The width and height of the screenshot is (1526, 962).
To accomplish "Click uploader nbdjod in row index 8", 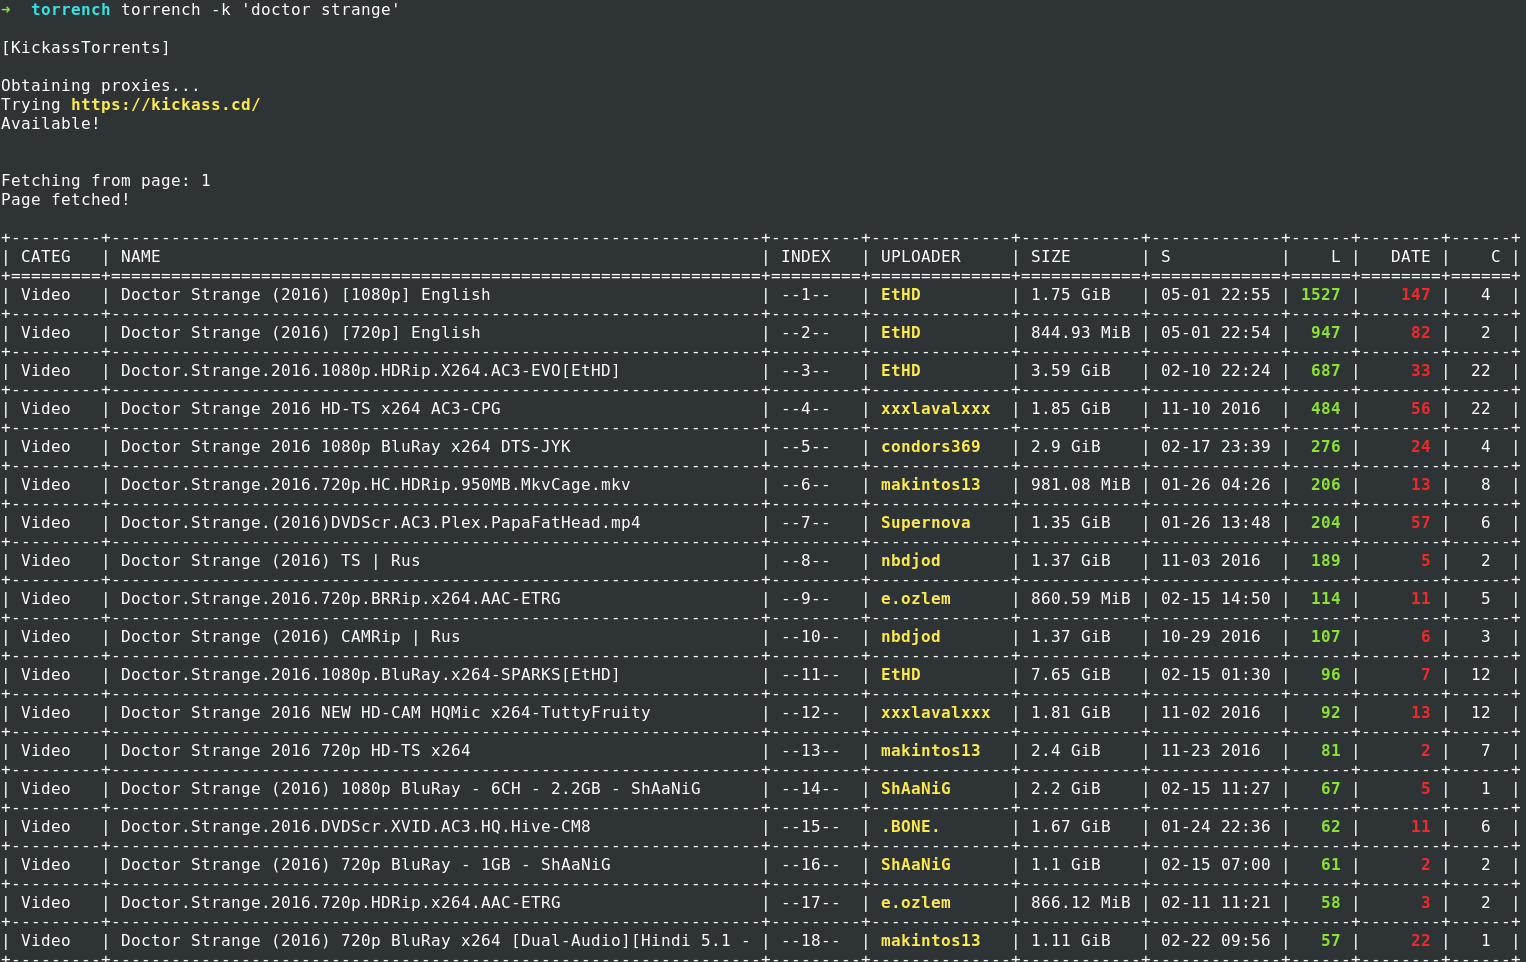I will pyautogui.click(x=911, y=560).
